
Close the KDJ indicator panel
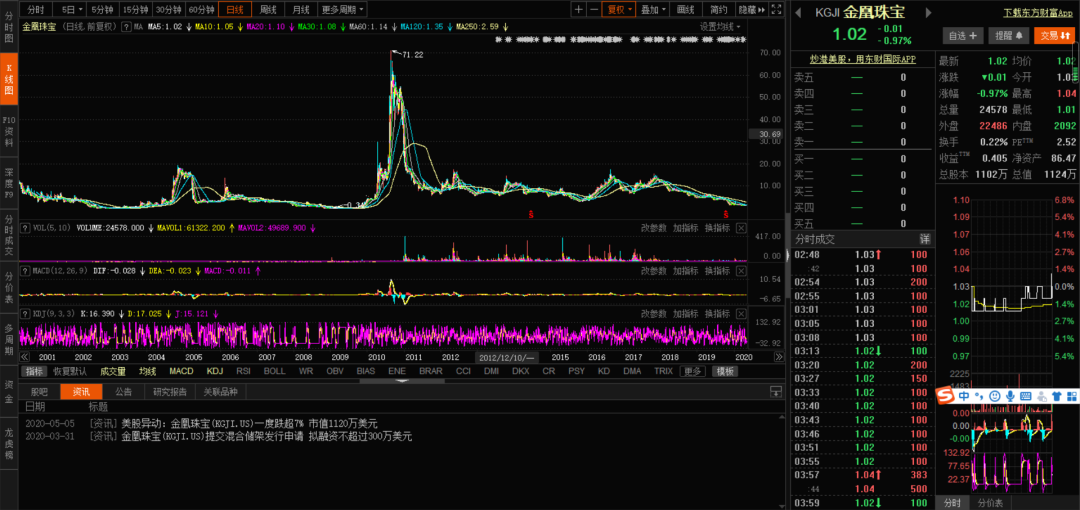pyautogui.click(x=741, y=313)
